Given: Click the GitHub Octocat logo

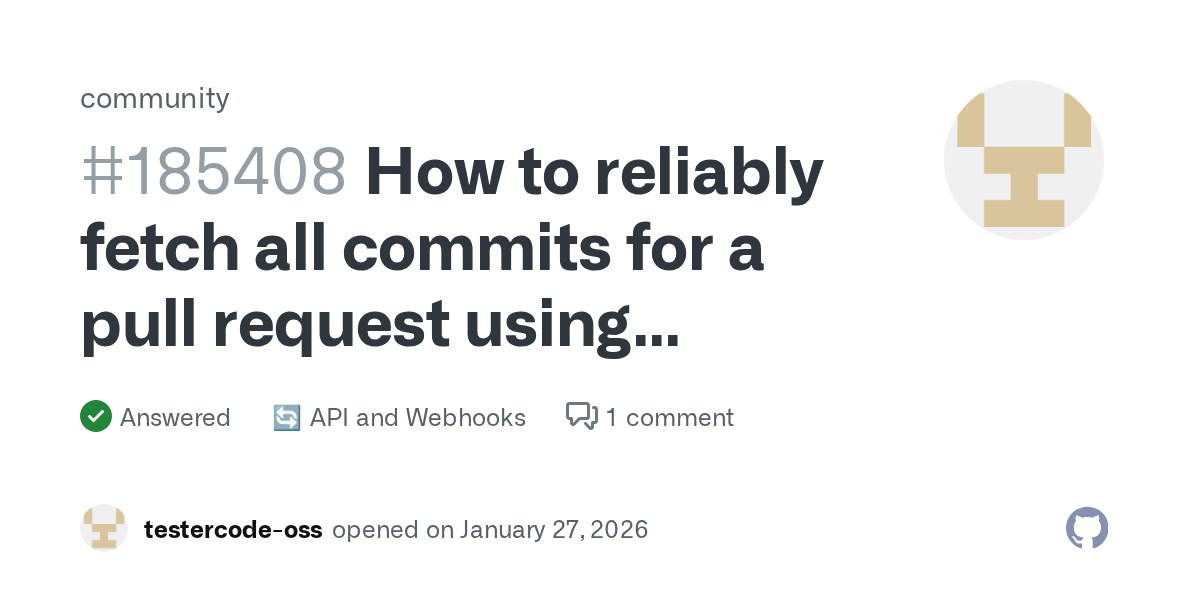Looking at the screenshot, I should [x=1087, y=528].
